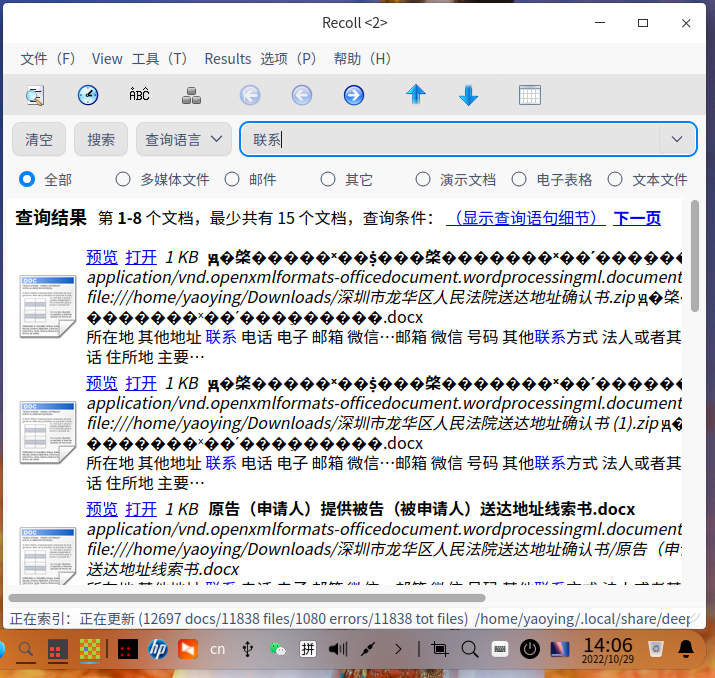Click the 下一页 next page link

[x=637, y=218]
